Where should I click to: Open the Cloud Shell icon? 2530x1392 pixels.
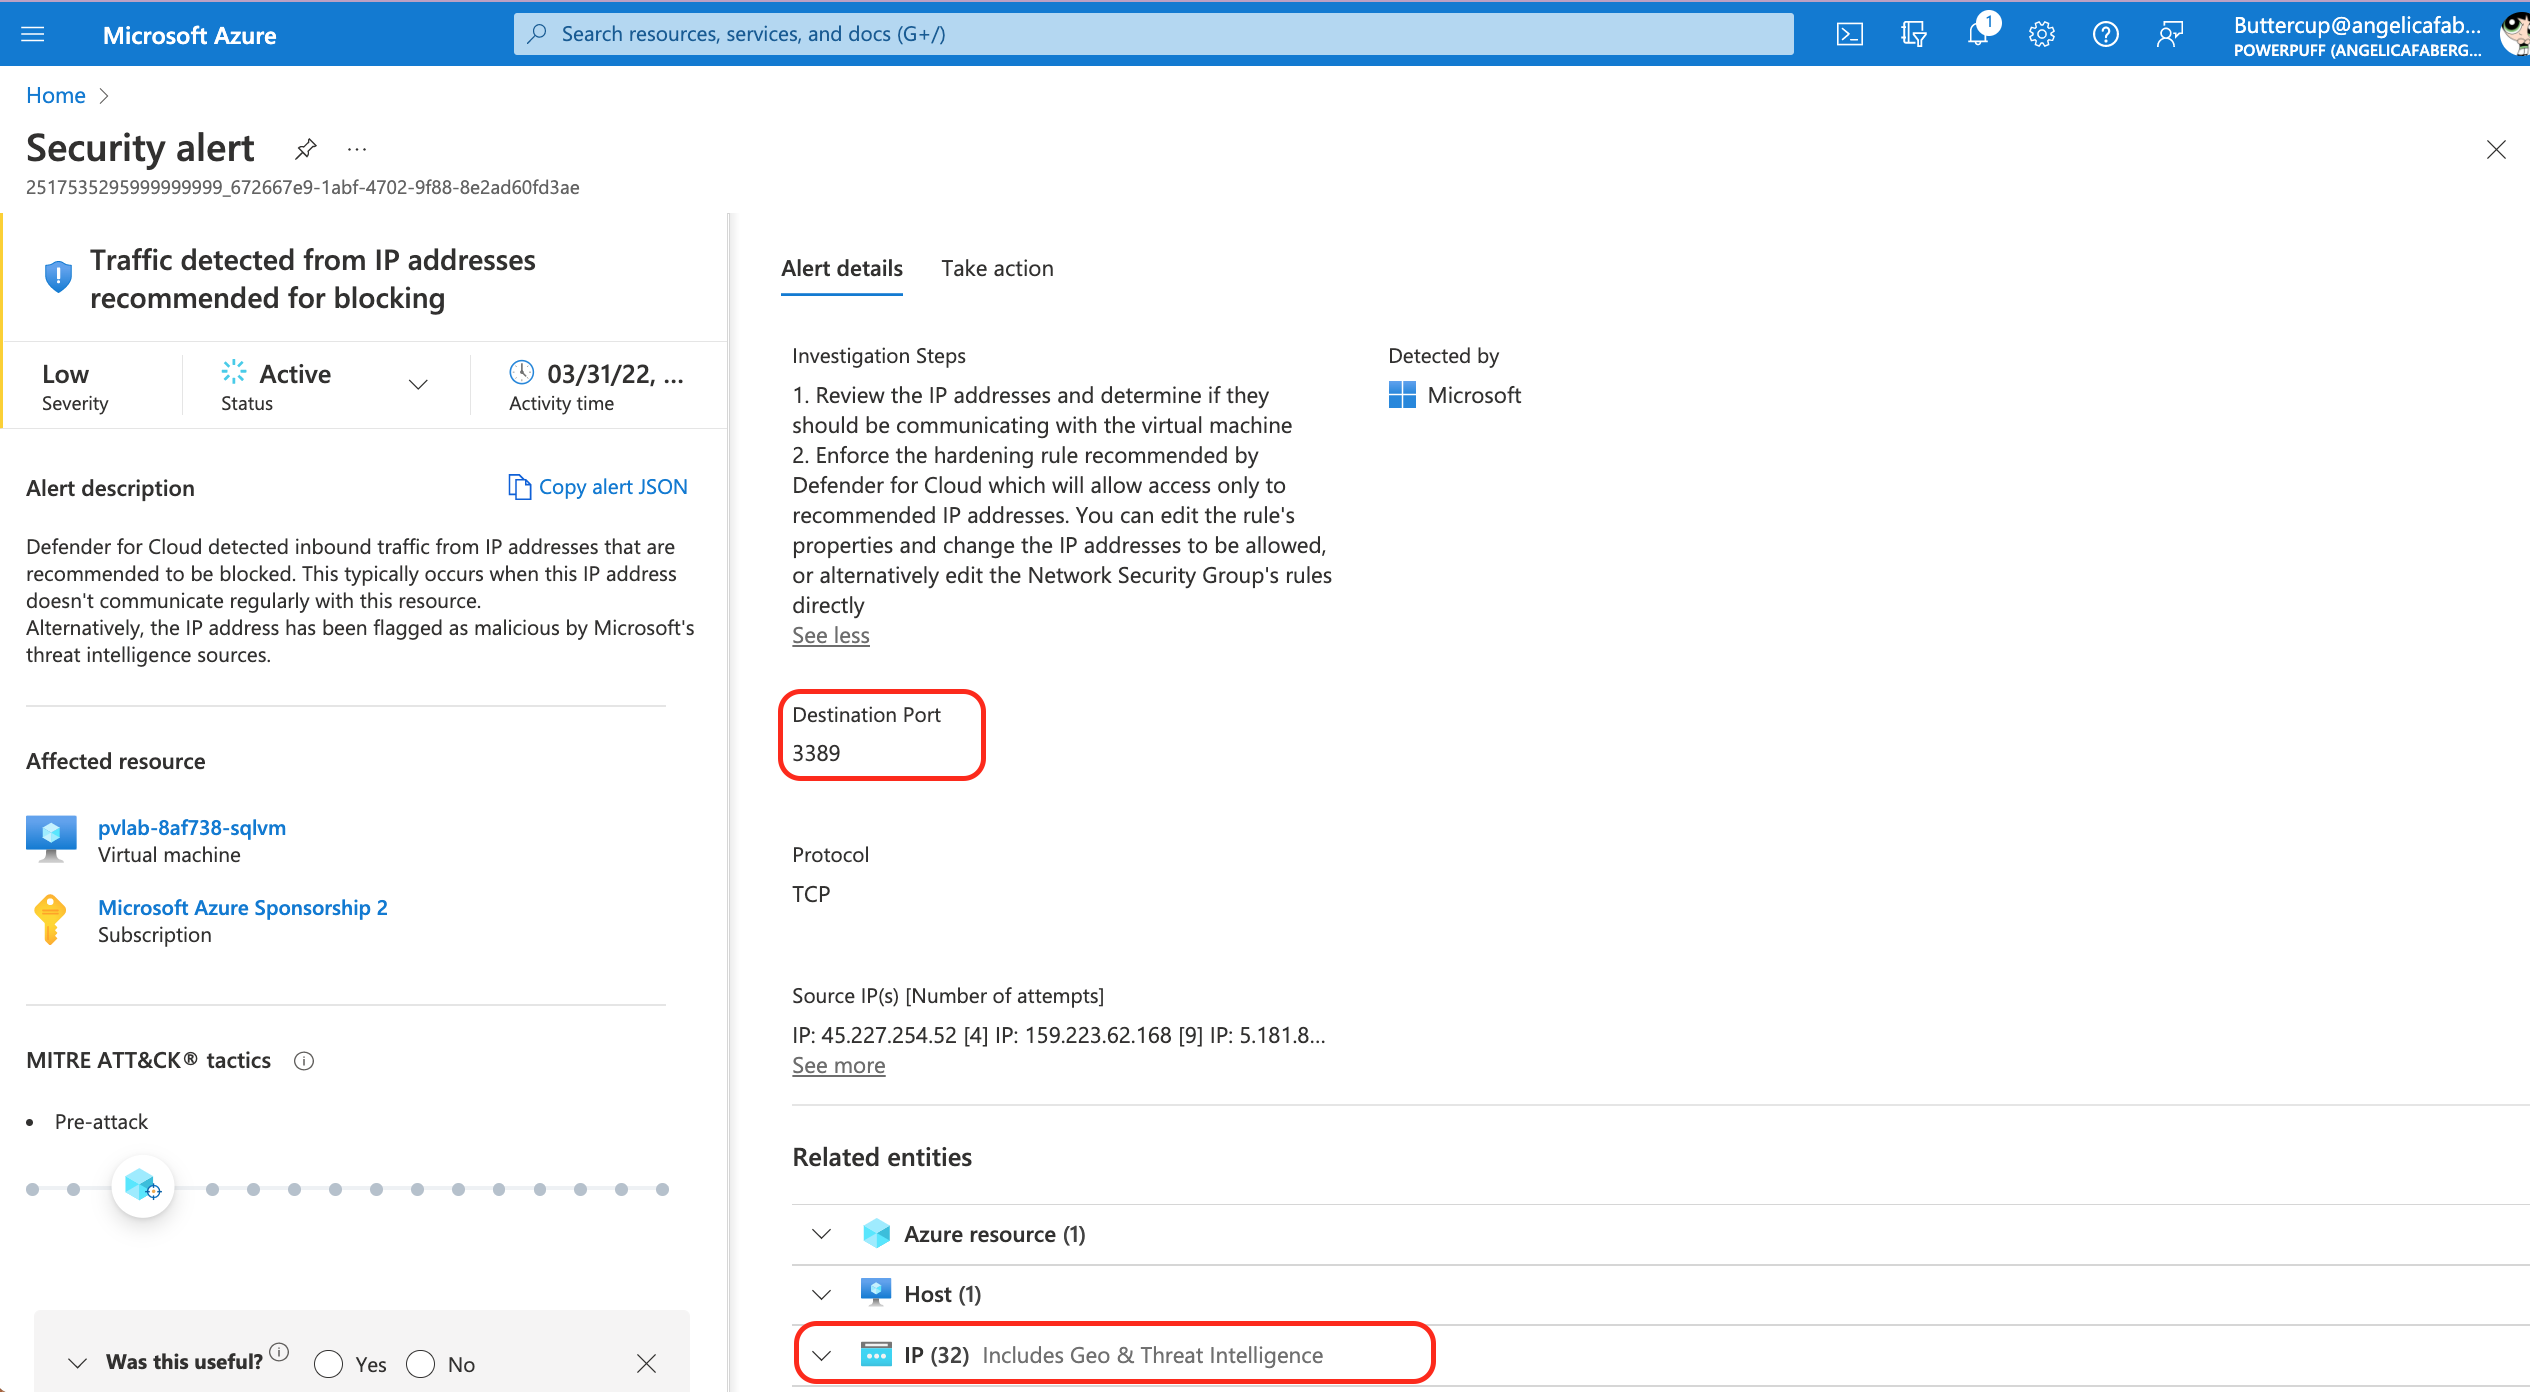click(1849, 34)
